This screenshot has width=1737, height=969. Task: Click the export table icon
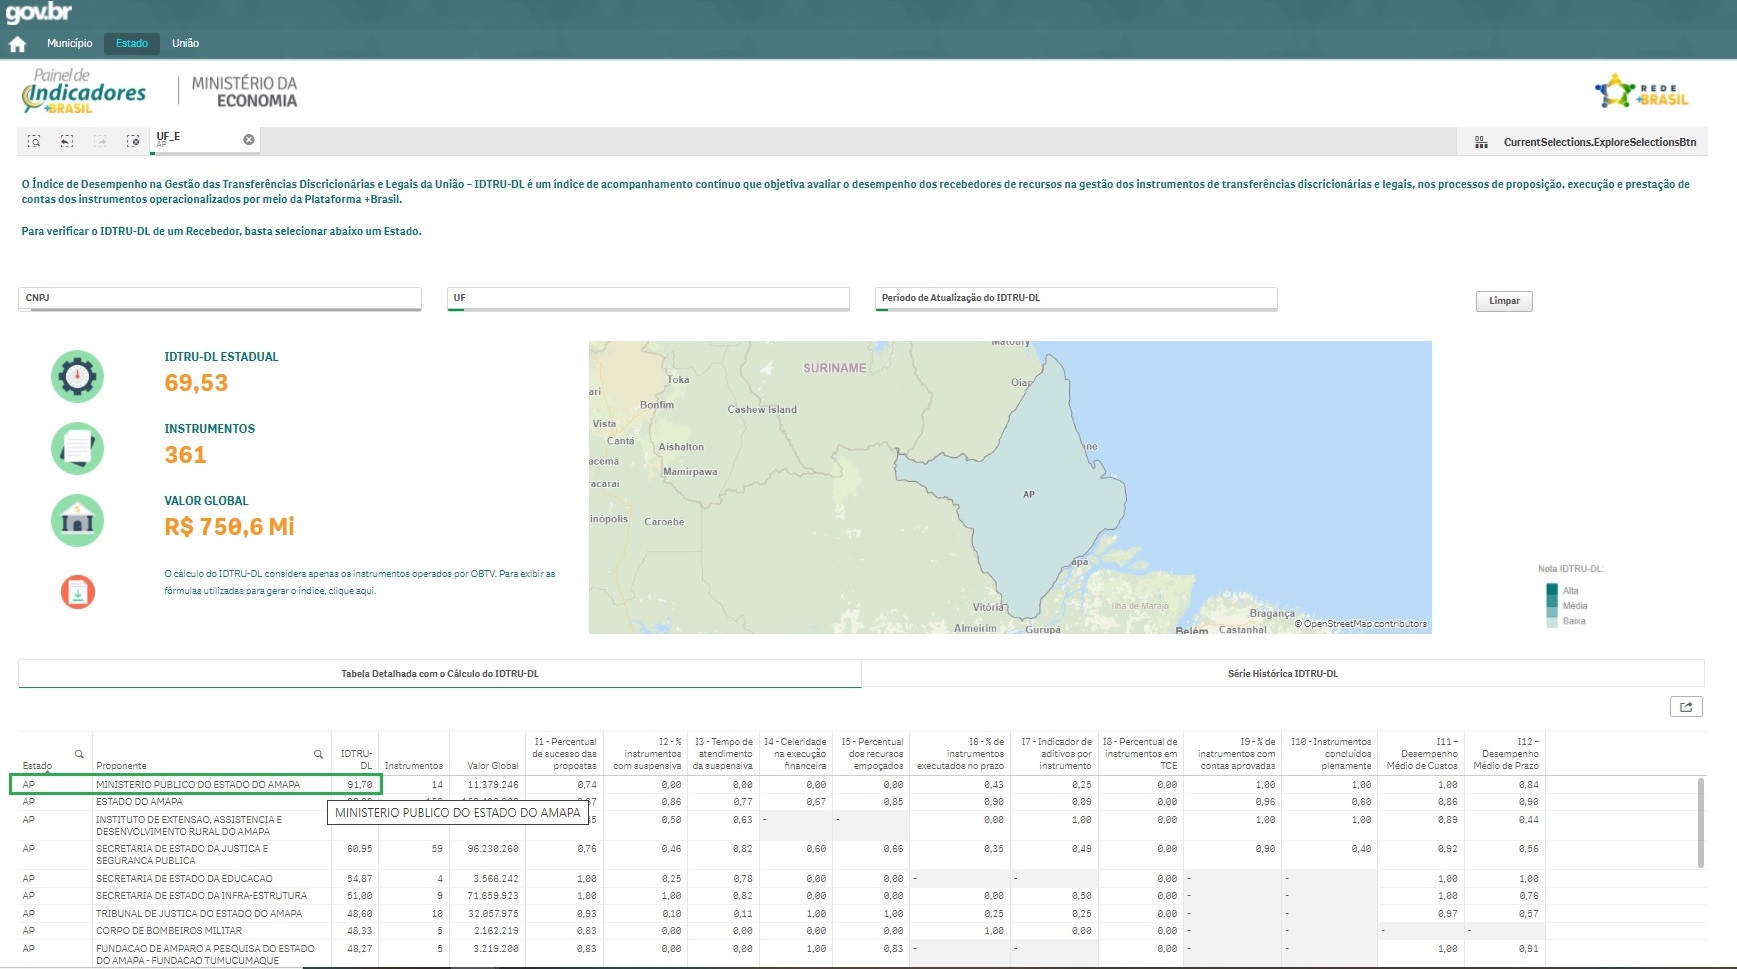[1686, 707]
